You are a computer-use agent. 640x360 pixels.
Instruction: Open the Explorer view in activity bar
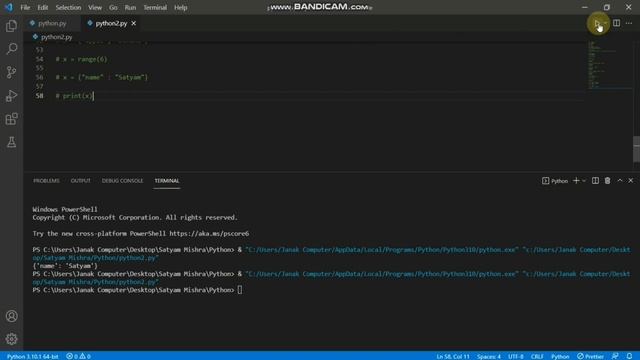coord(11,26)
